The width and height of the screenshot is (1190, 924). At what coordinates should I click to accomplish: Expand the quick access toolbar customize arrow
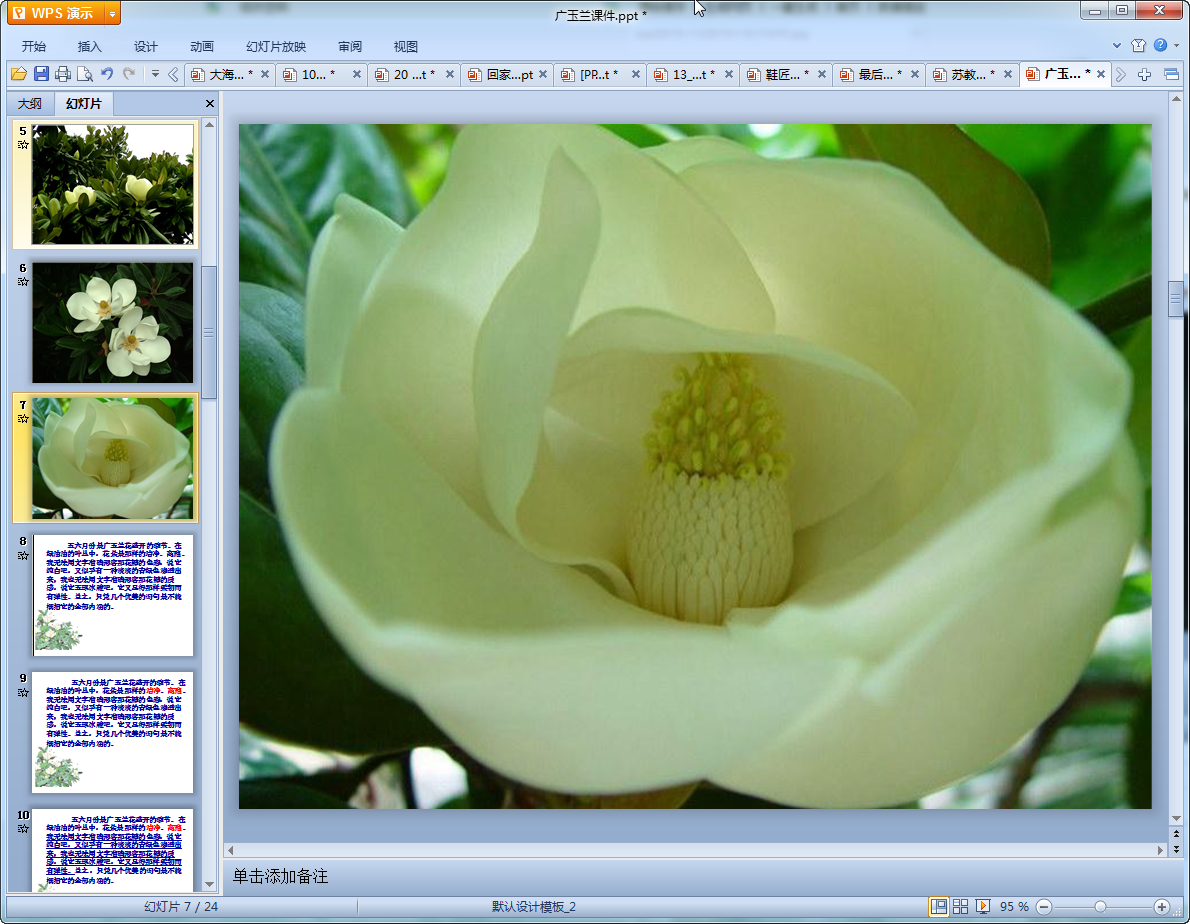point(155,74)
